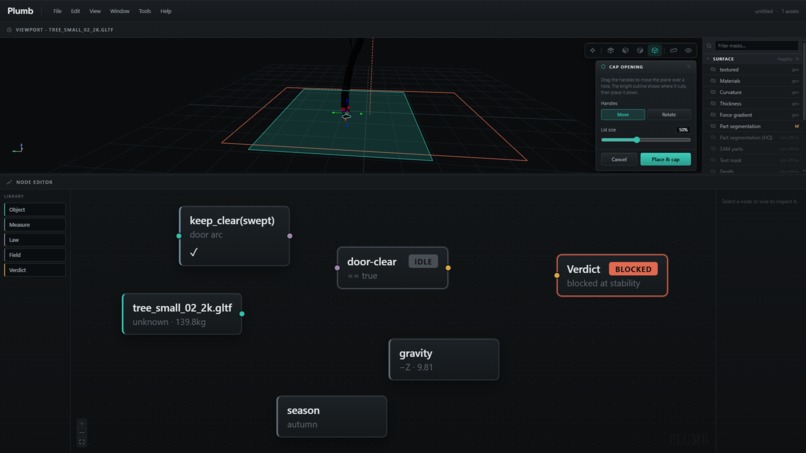Toggle visibility of the Force gradient mask
The height and width of the screenshot is (453, 806).
(x=713, y=115)
